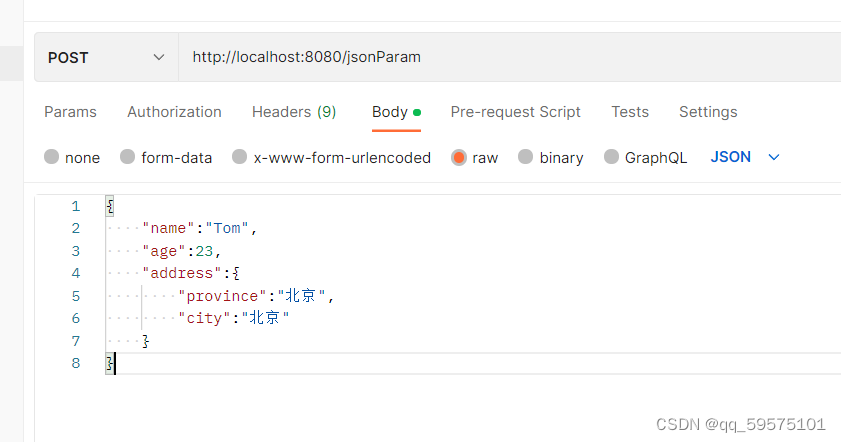Select the none body type radio
Screen dimensions: 841x442
pyautogui.click(x=51, y=157)
